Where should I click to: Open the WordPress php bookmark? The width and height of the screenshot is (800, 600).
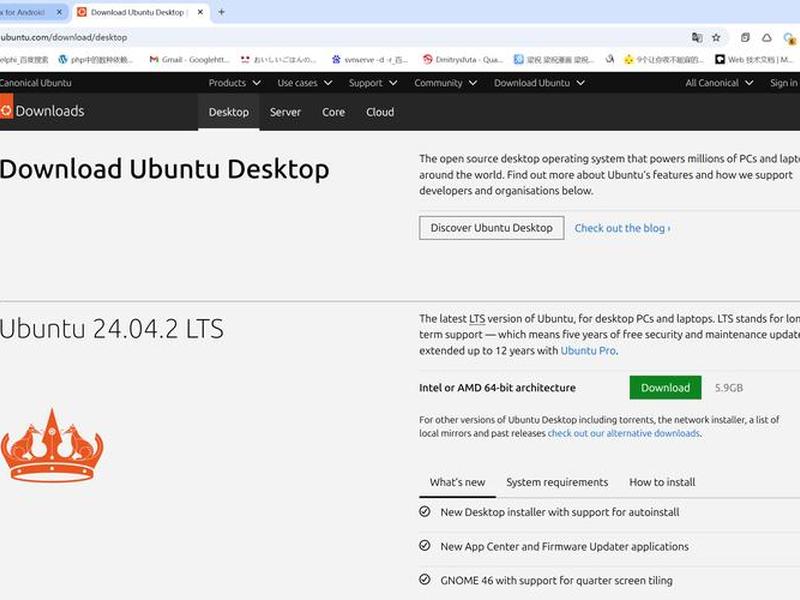tap(95, 60)
